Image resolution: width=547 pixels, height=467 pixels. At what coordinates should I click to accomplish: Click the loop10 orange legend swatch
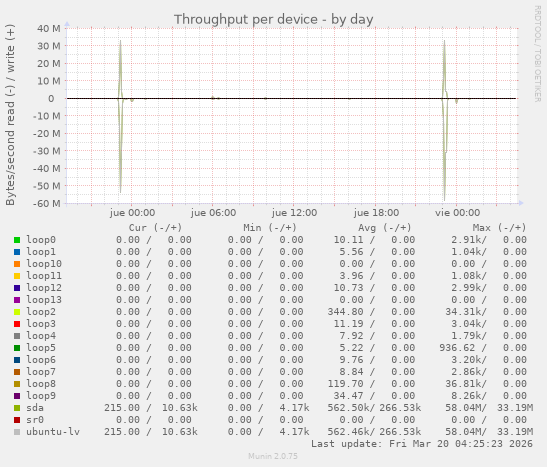coord(17,264)
